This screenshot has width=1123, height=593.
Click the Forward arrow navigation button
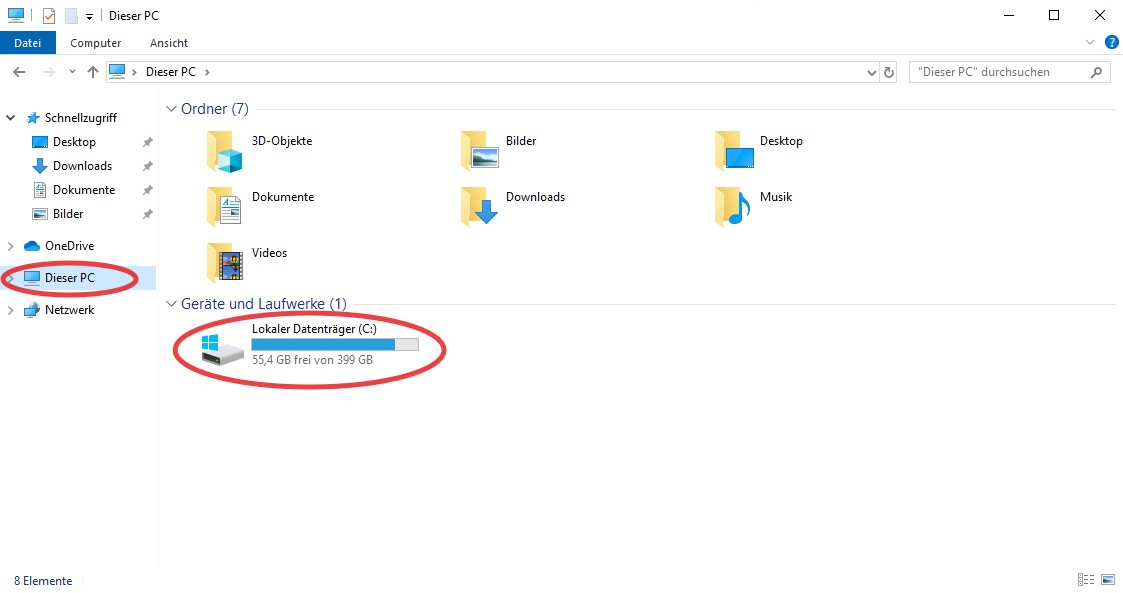(49, 72)
